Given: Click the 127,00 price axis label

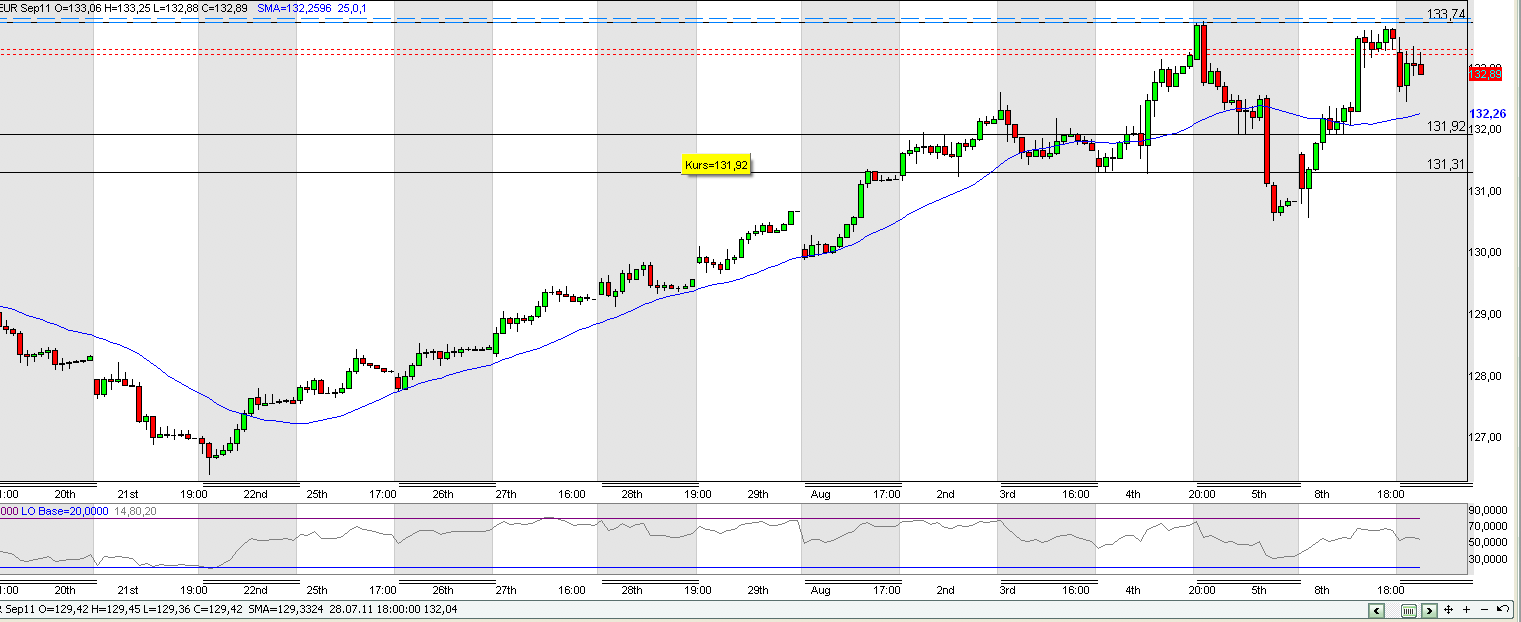Looking at the screenshot, I should [1487, 438].
